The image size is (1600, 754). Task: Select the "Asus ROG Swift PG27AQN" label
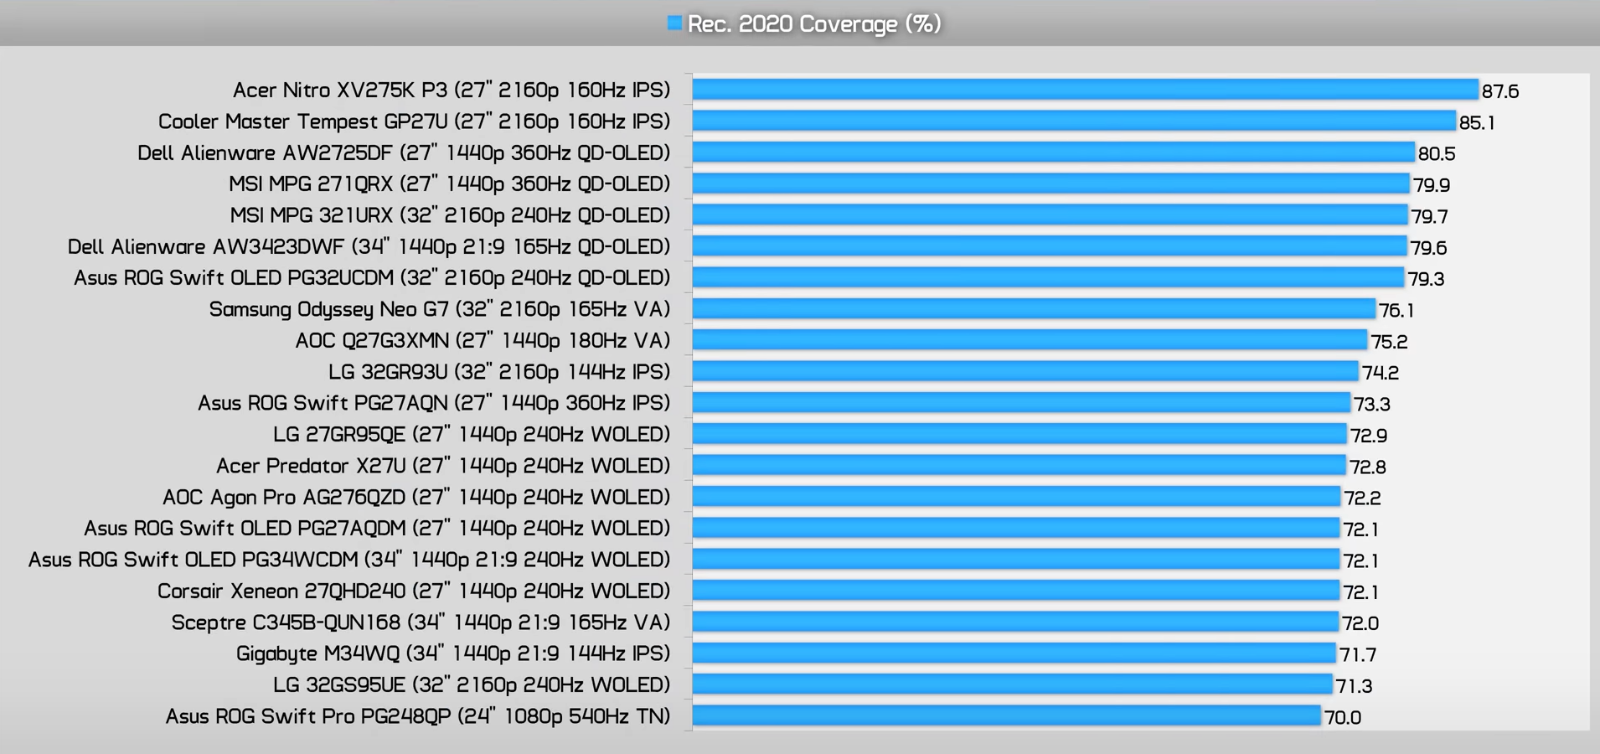(434, 403)
